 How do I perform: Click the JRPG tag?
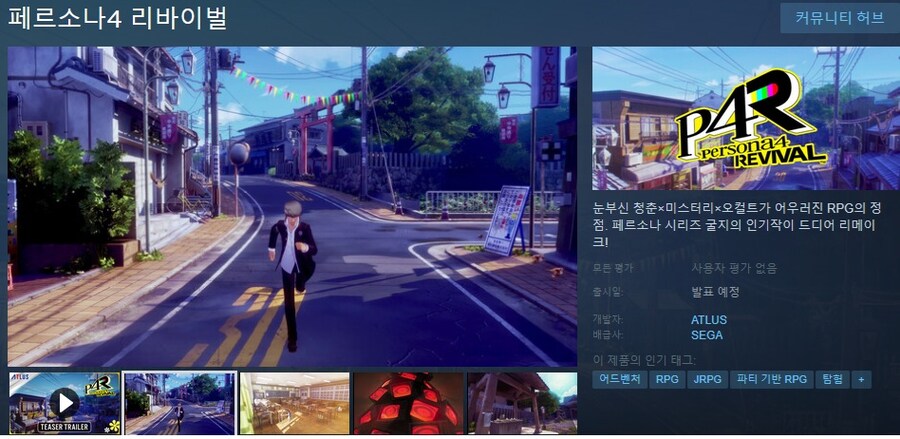pyautogui.click(x=708, y=379)
